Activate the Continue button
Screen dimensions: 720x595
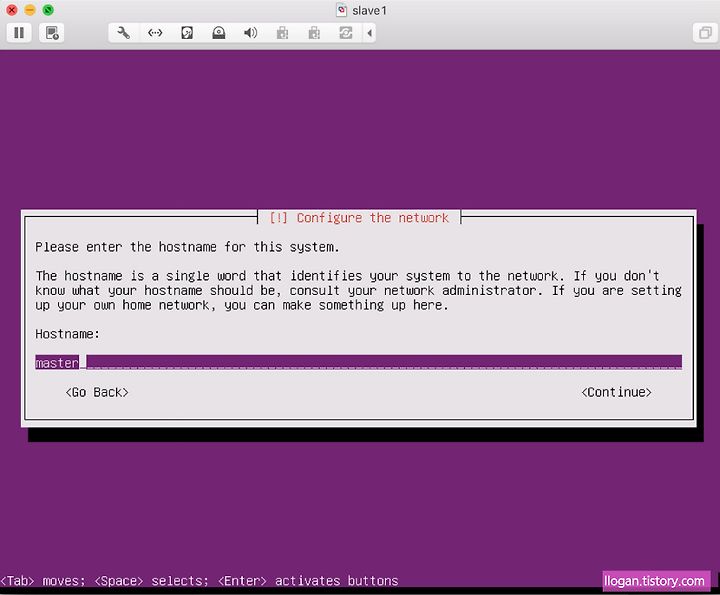point(616,393)
